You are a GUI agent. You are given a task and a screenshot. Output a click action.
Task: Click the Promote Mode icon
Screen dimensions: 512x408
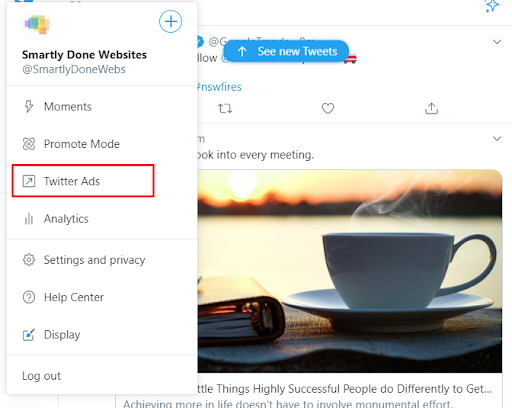pyautogui.click(x=29, y=144)
